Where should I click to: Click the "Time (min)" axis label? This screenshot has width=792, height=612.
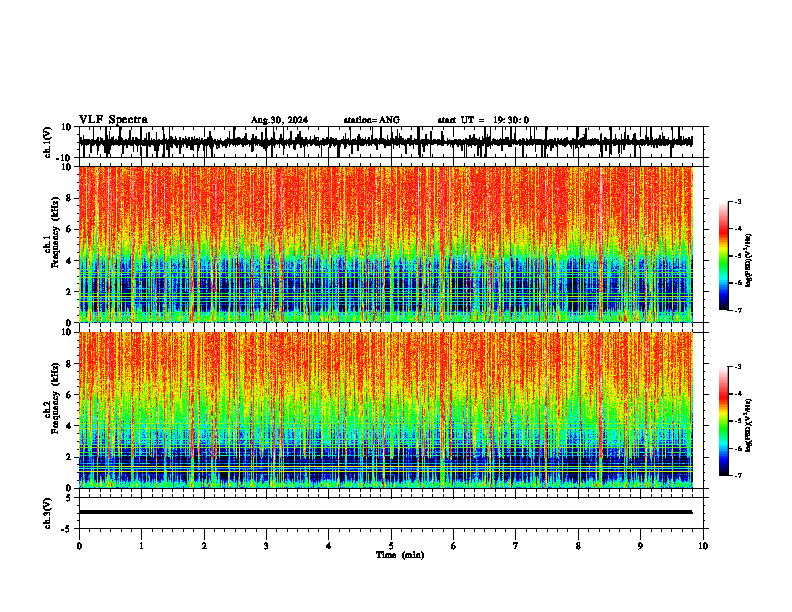coord(400,555)
